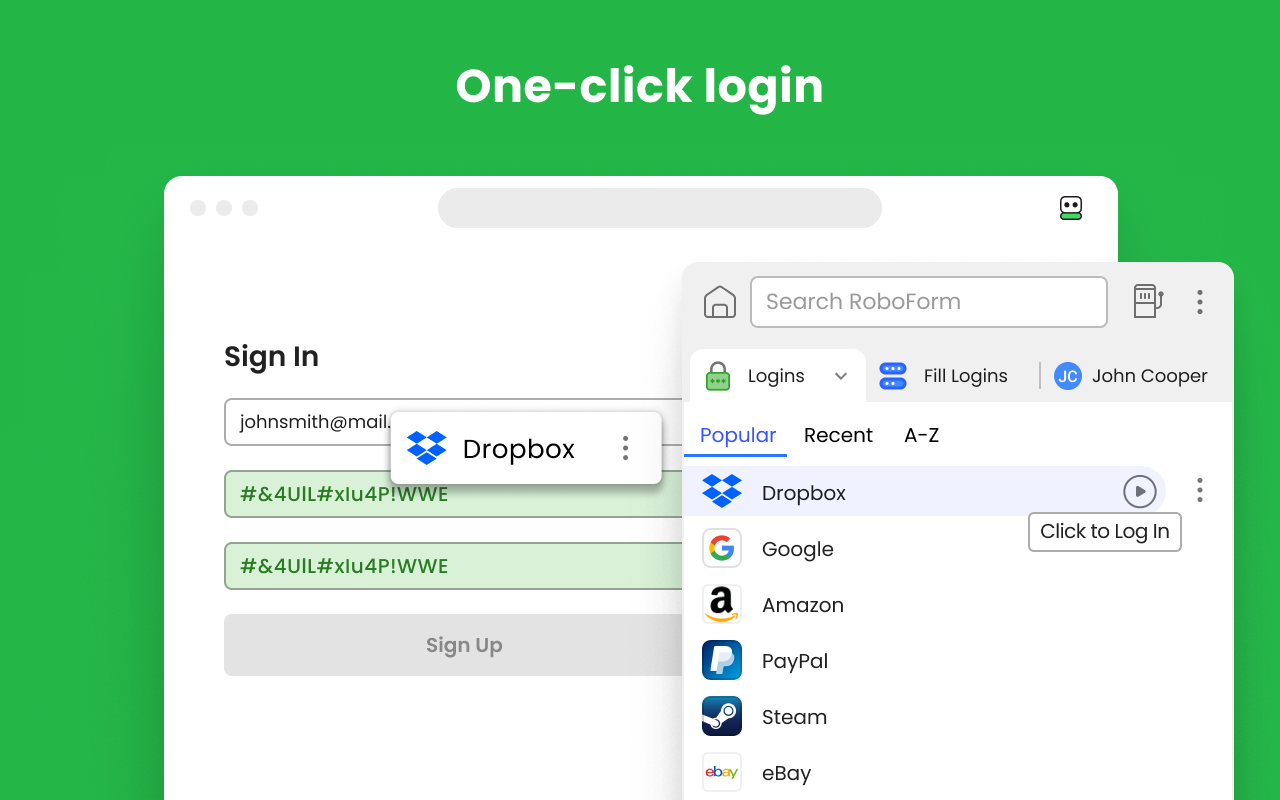
Task: Click the JC account avatar
Action: click(1068, 376)
